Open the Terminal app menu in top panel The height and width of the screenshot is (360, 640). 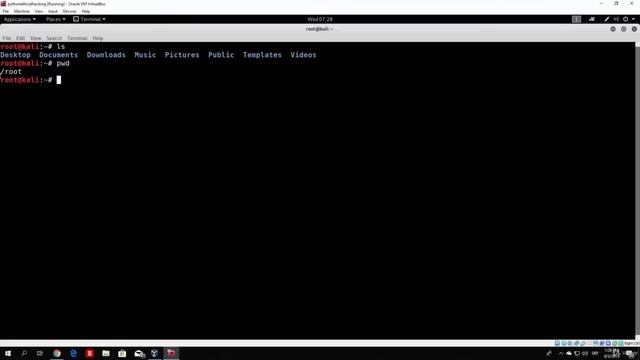click(89, 19)
